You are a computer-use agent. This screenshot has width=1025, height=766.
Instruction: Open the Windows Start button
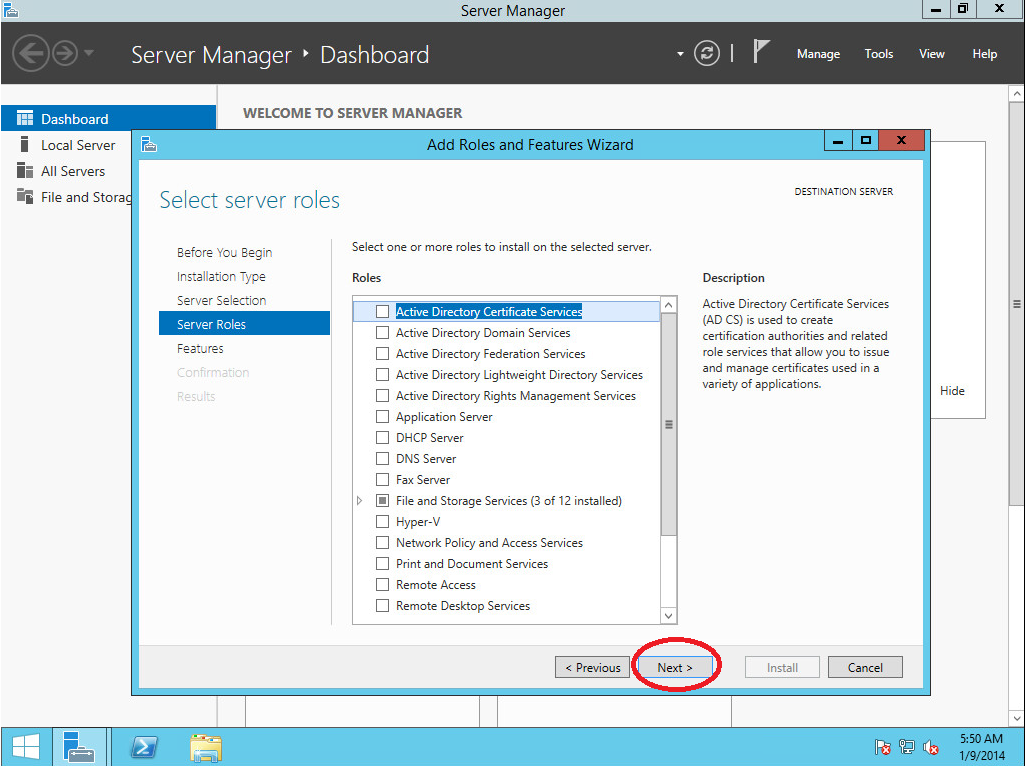pos(26,746)
